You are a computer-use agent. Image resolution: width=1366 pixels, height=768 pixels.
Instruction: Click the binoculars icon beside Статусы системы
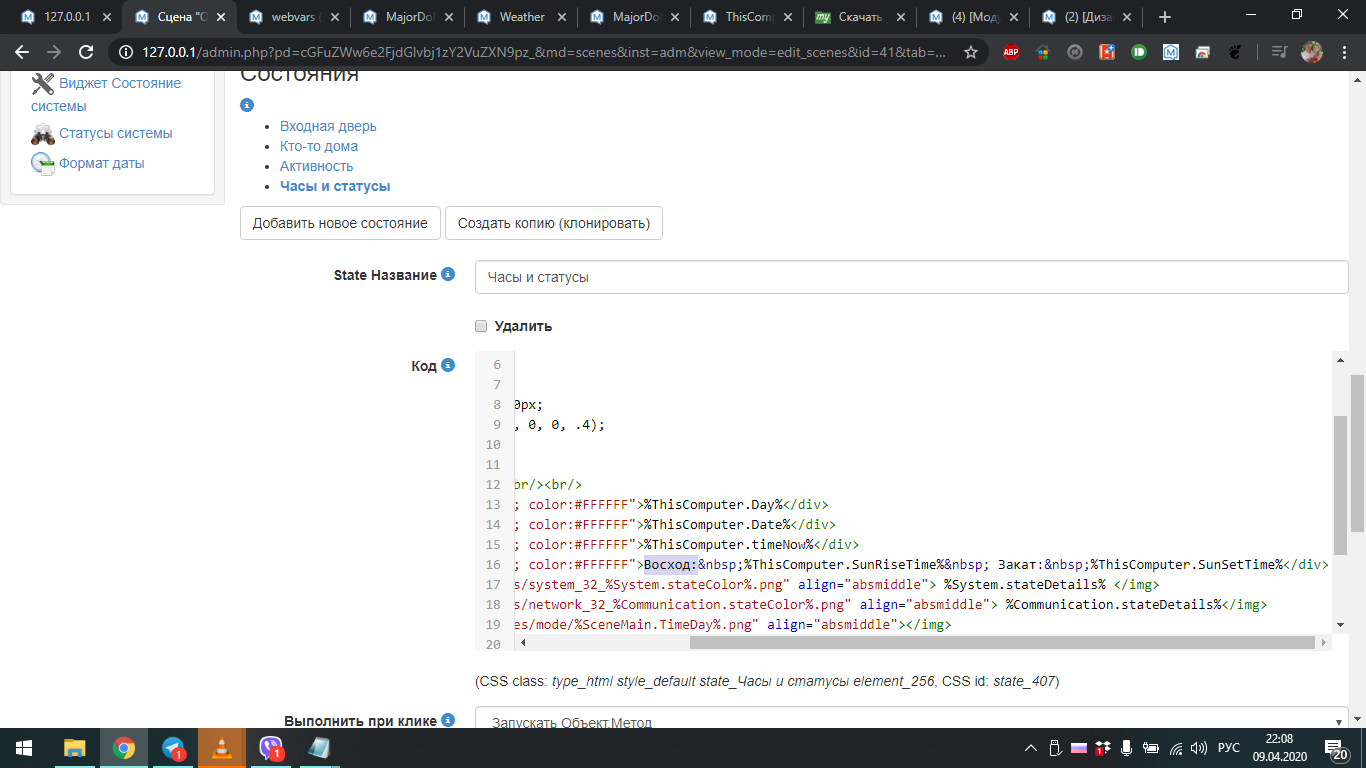click(x=43, y=134)
